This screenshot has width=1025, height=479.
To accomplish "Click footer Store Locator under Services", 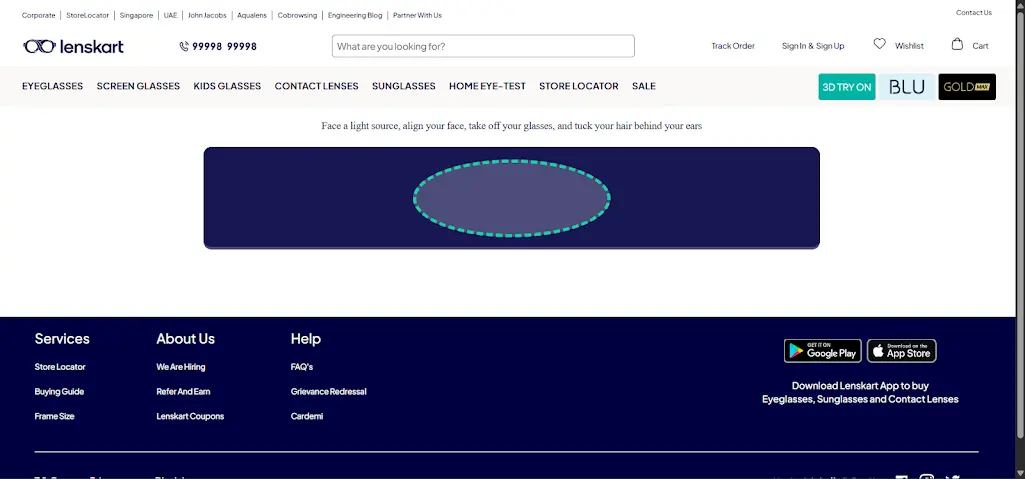I will pos(60,367).
